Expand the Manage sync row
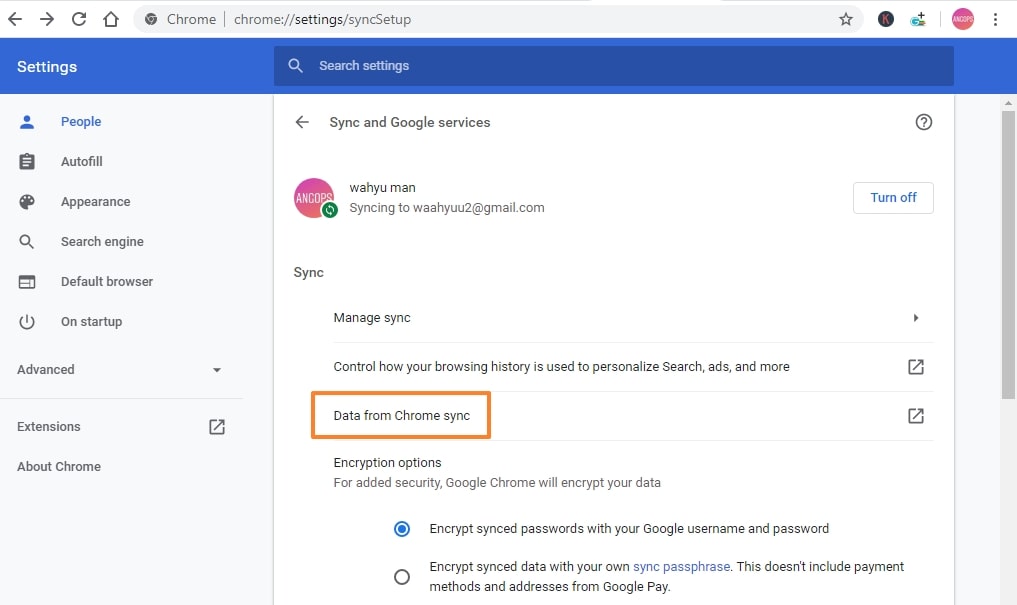The width and height of the screenshot is (1017, 605). tap(915, 317)
